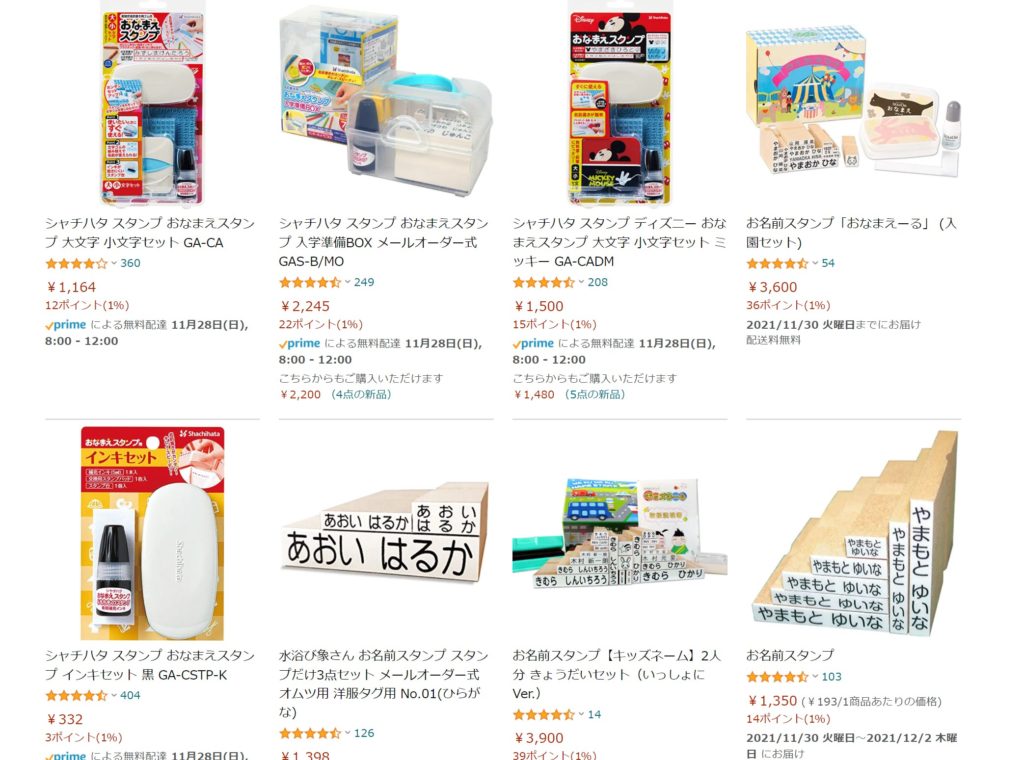The width and height of the screenshot is (1024, 760).
Task: Open the Shachihata ink set GA-CSTP-K image
Action: pyautogui.click(x=152, y=533)
